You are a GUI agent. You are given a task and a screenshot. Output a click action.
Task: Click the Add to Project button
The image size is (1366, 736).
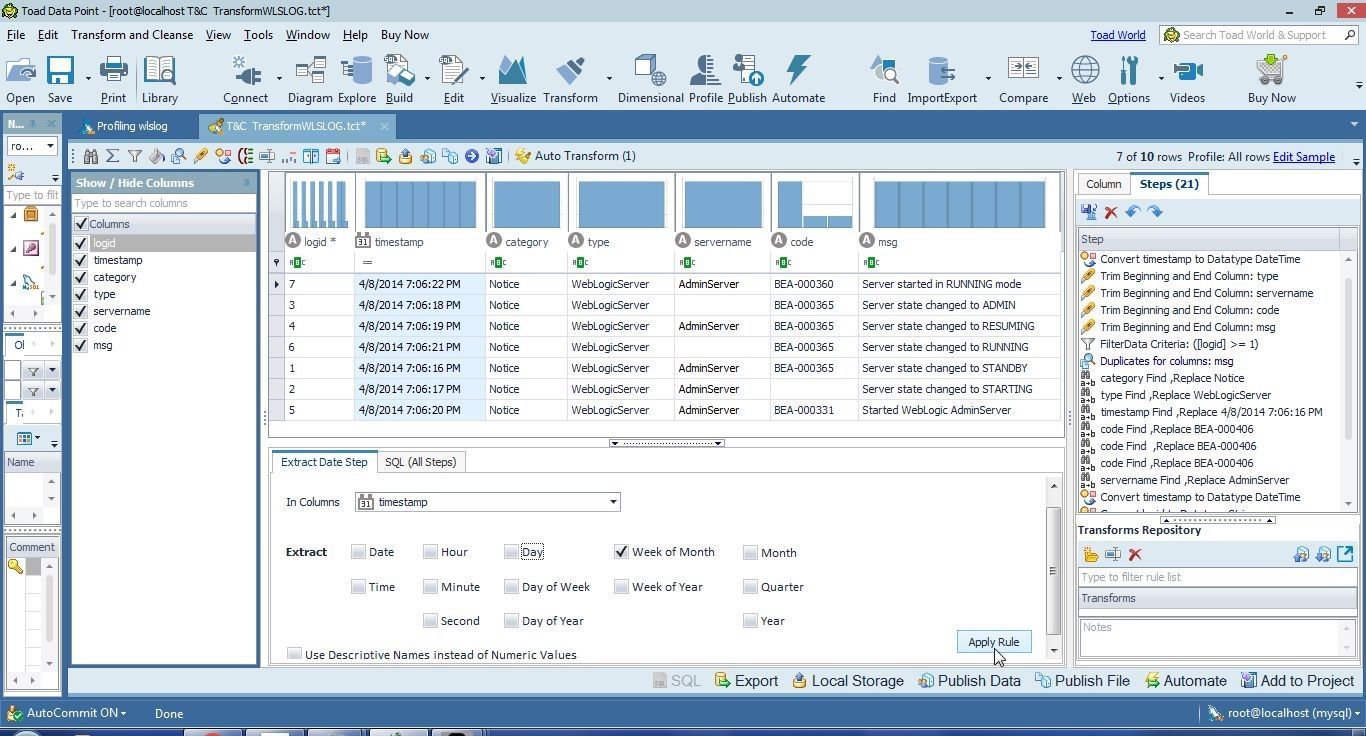tap(1296, 681)
